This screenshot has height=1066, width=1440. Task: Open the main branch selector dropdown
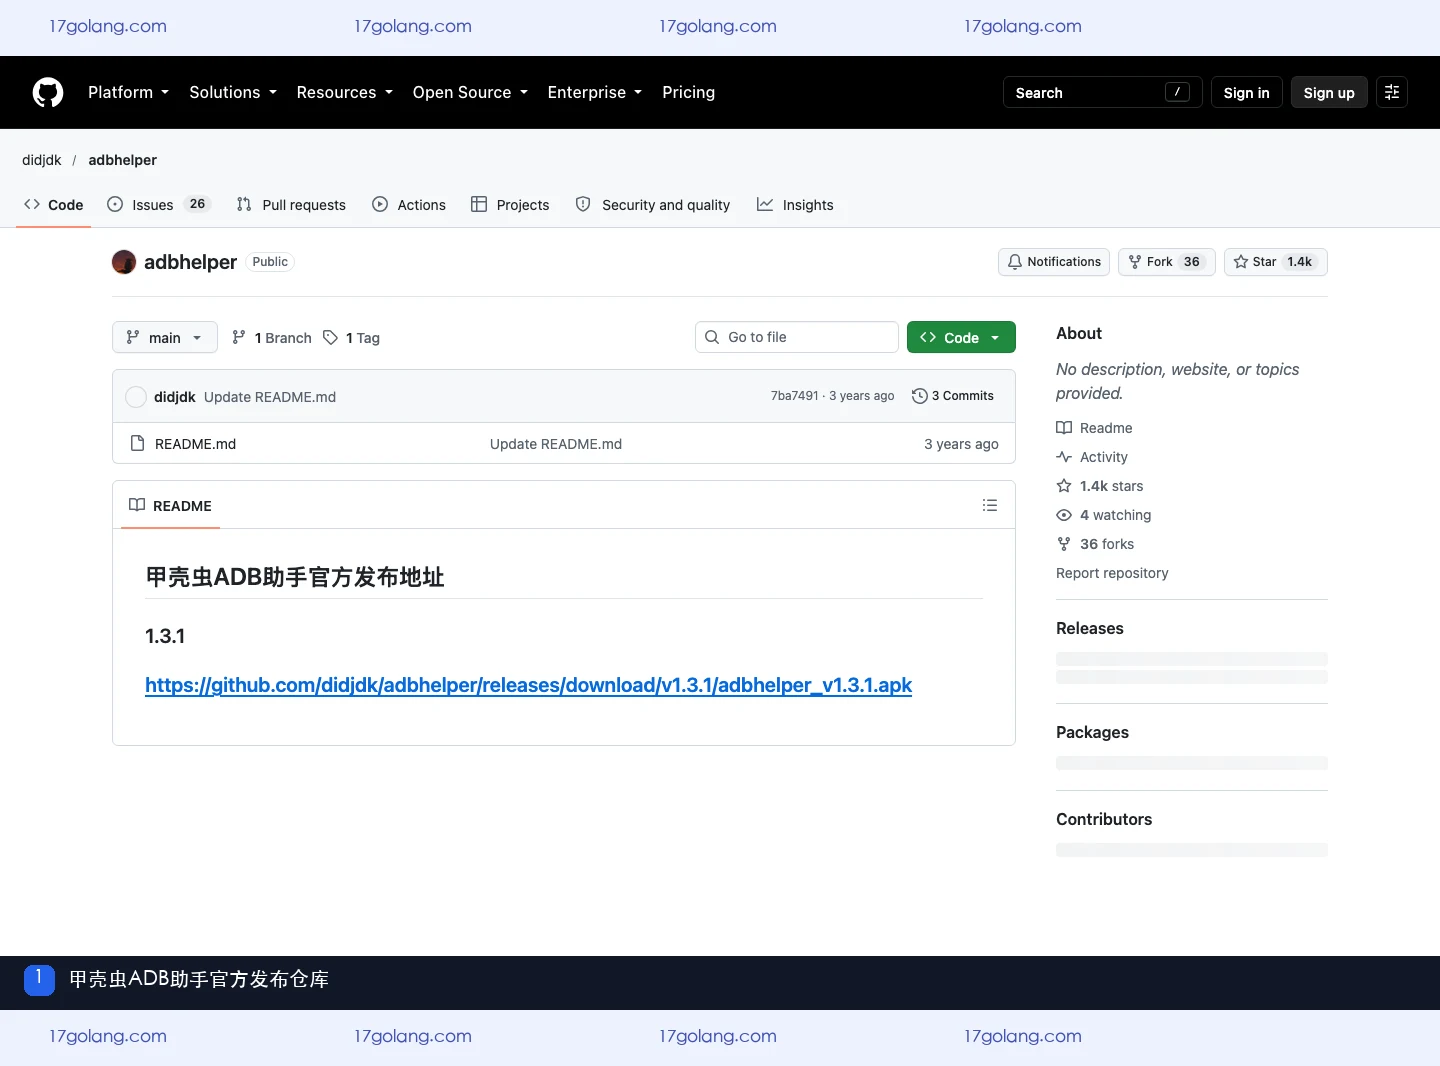[164, 338]
